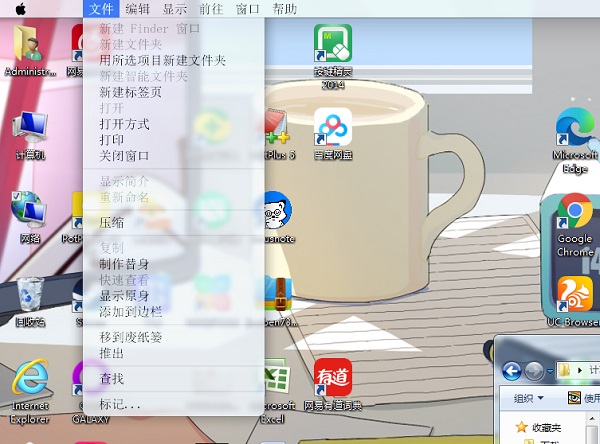The width and height of the screenshot is (600, 444).
Task: Open the 文件 menu in menu bar
Action: [101, 8]
